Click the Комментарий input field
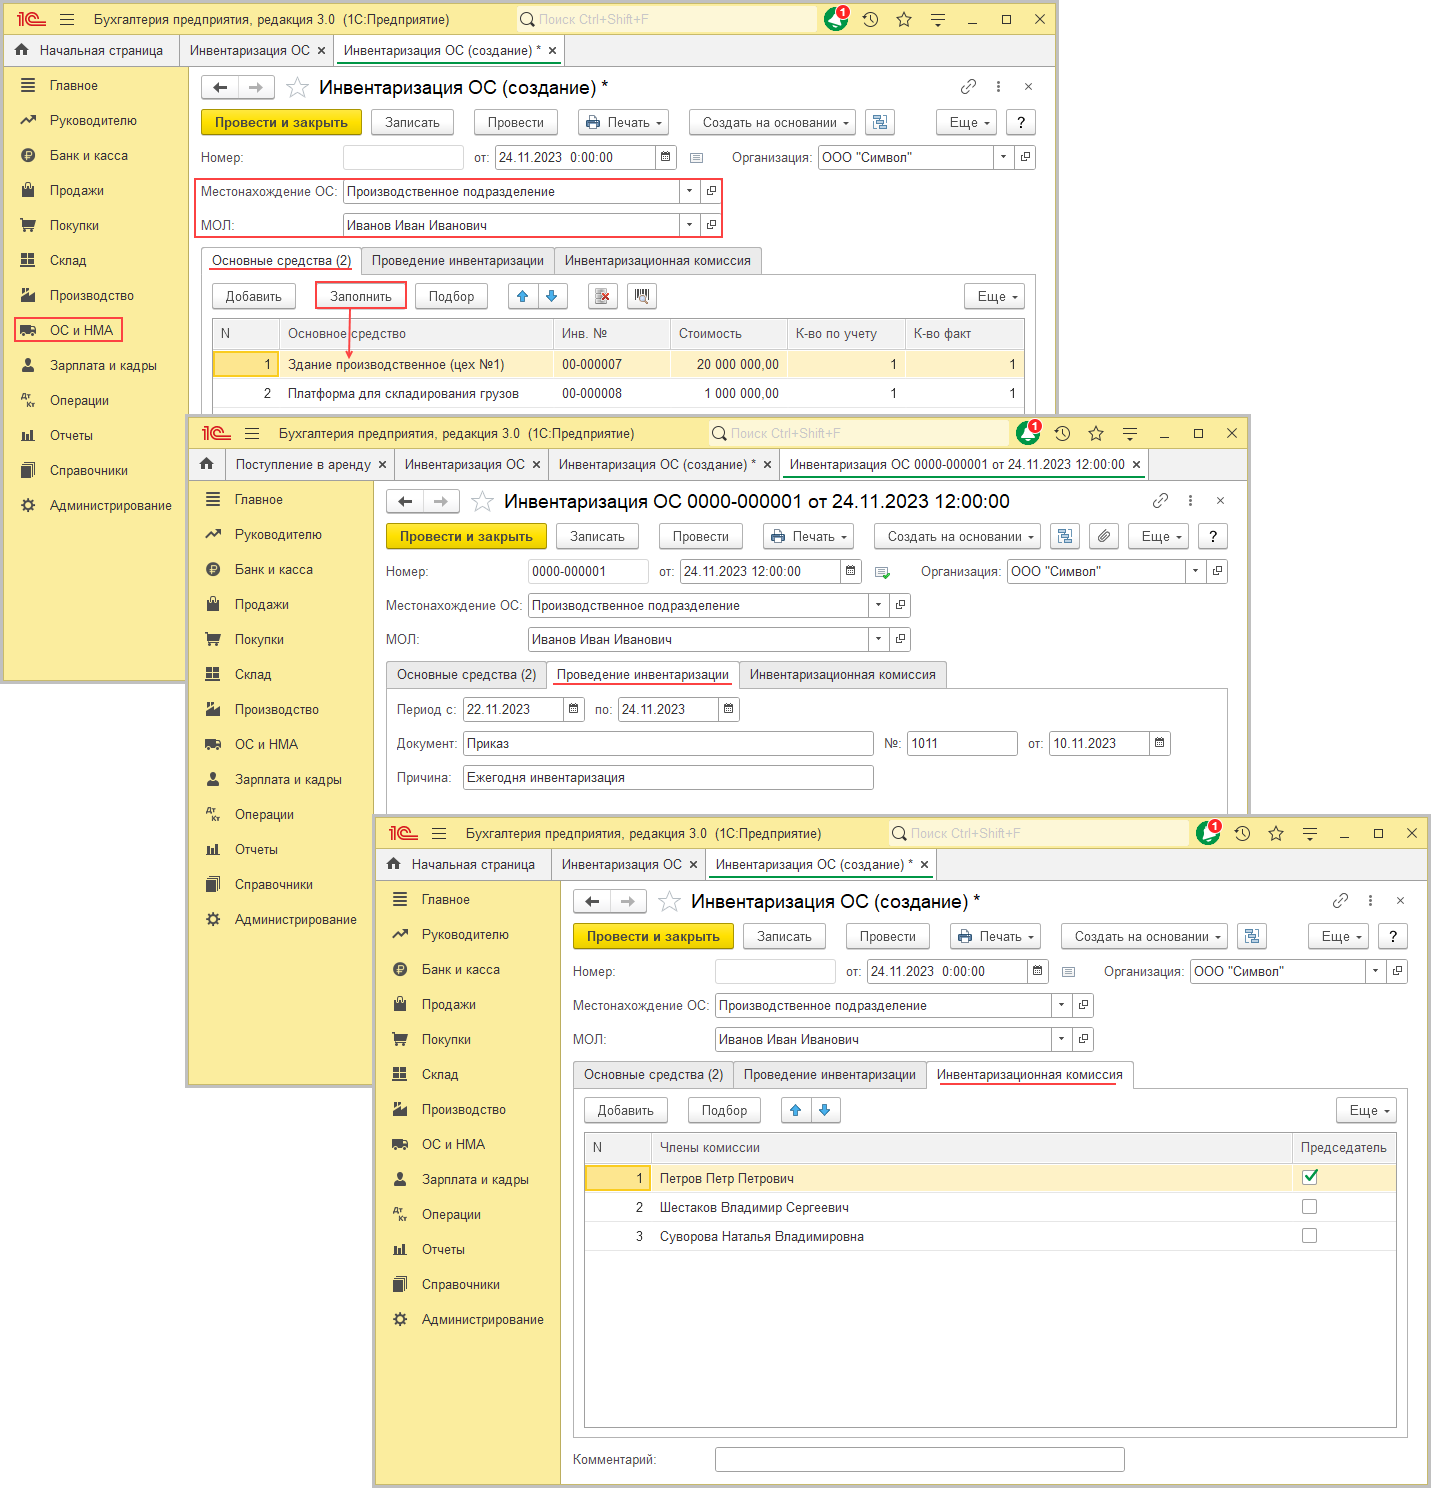The width and height of the screenshot is (1431, 1488). click(x=919, y=1459)
